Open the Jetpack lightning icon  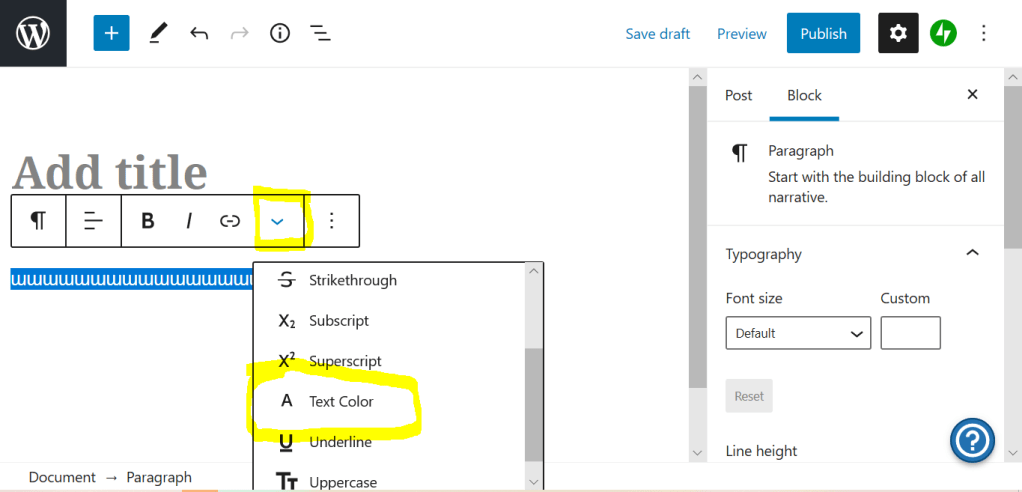pyautogui.click(x=943, y=33)
